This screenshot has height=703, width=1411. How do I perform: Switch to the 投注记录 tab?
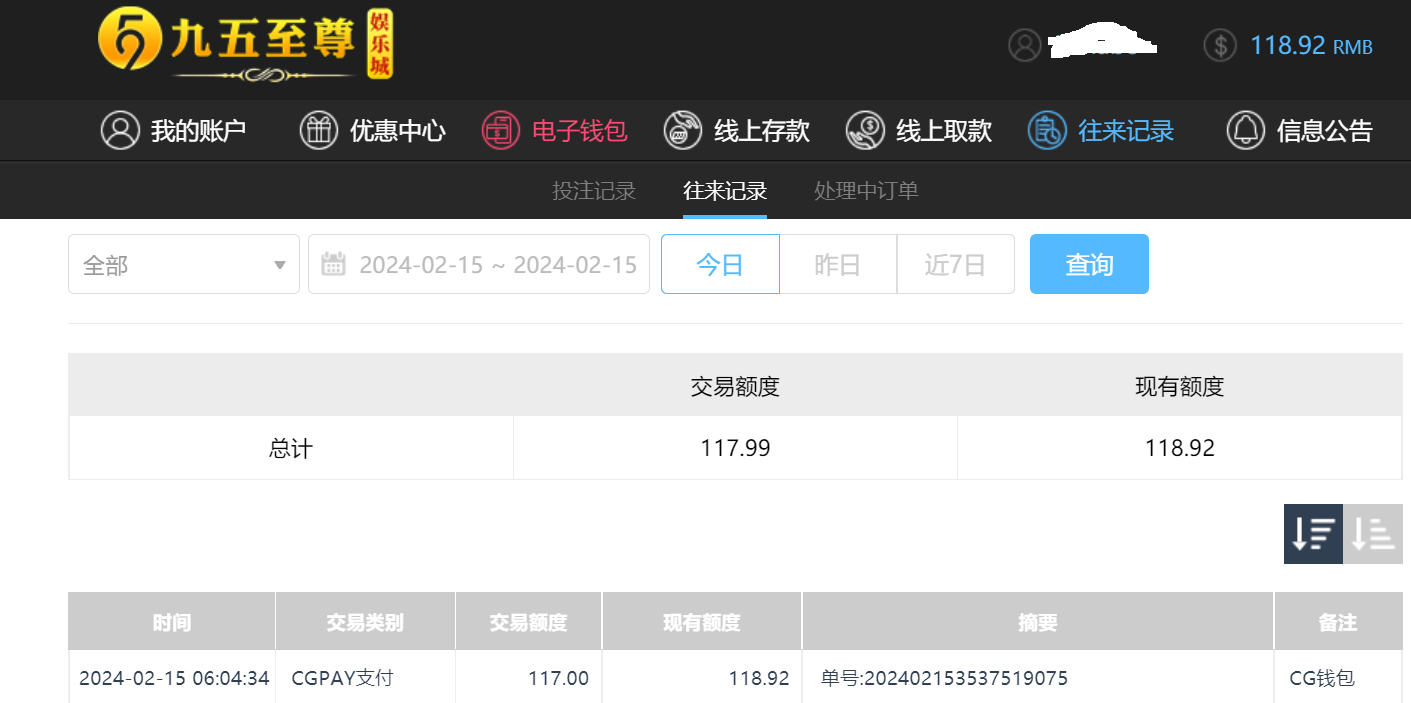coord(594,190)
